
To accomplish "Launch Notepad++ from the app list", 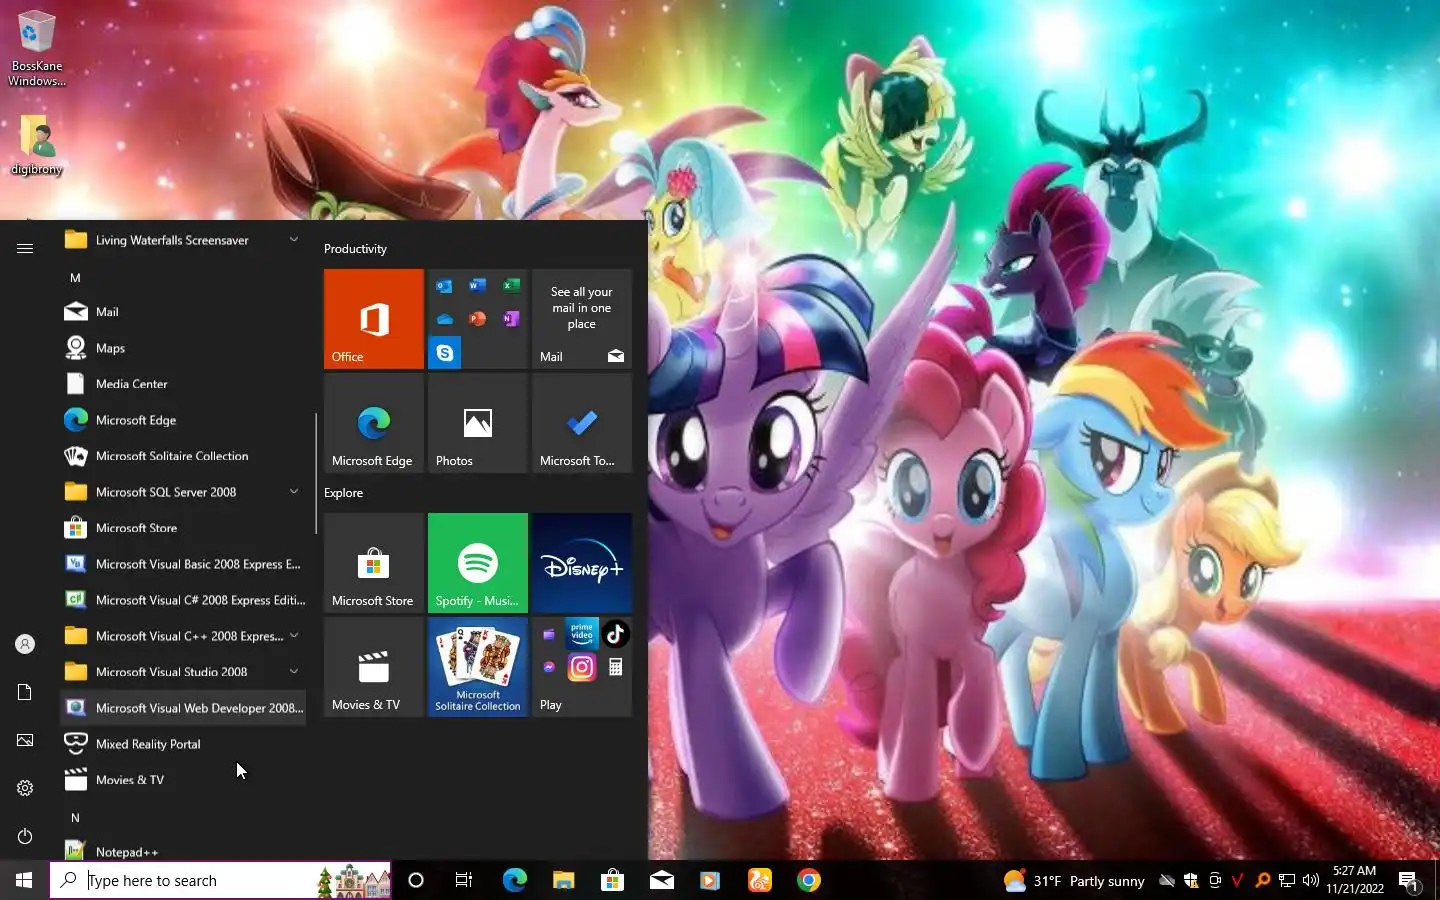I will tap(183, 850).
